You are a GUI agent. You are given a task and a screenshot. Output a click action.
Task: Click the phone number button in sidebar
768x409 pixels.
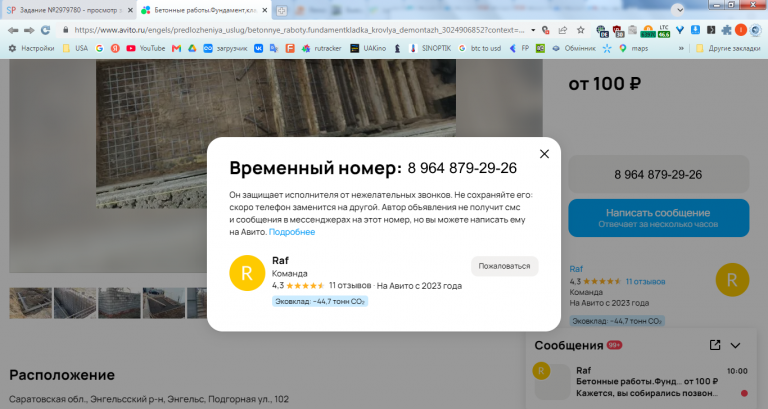658,174
